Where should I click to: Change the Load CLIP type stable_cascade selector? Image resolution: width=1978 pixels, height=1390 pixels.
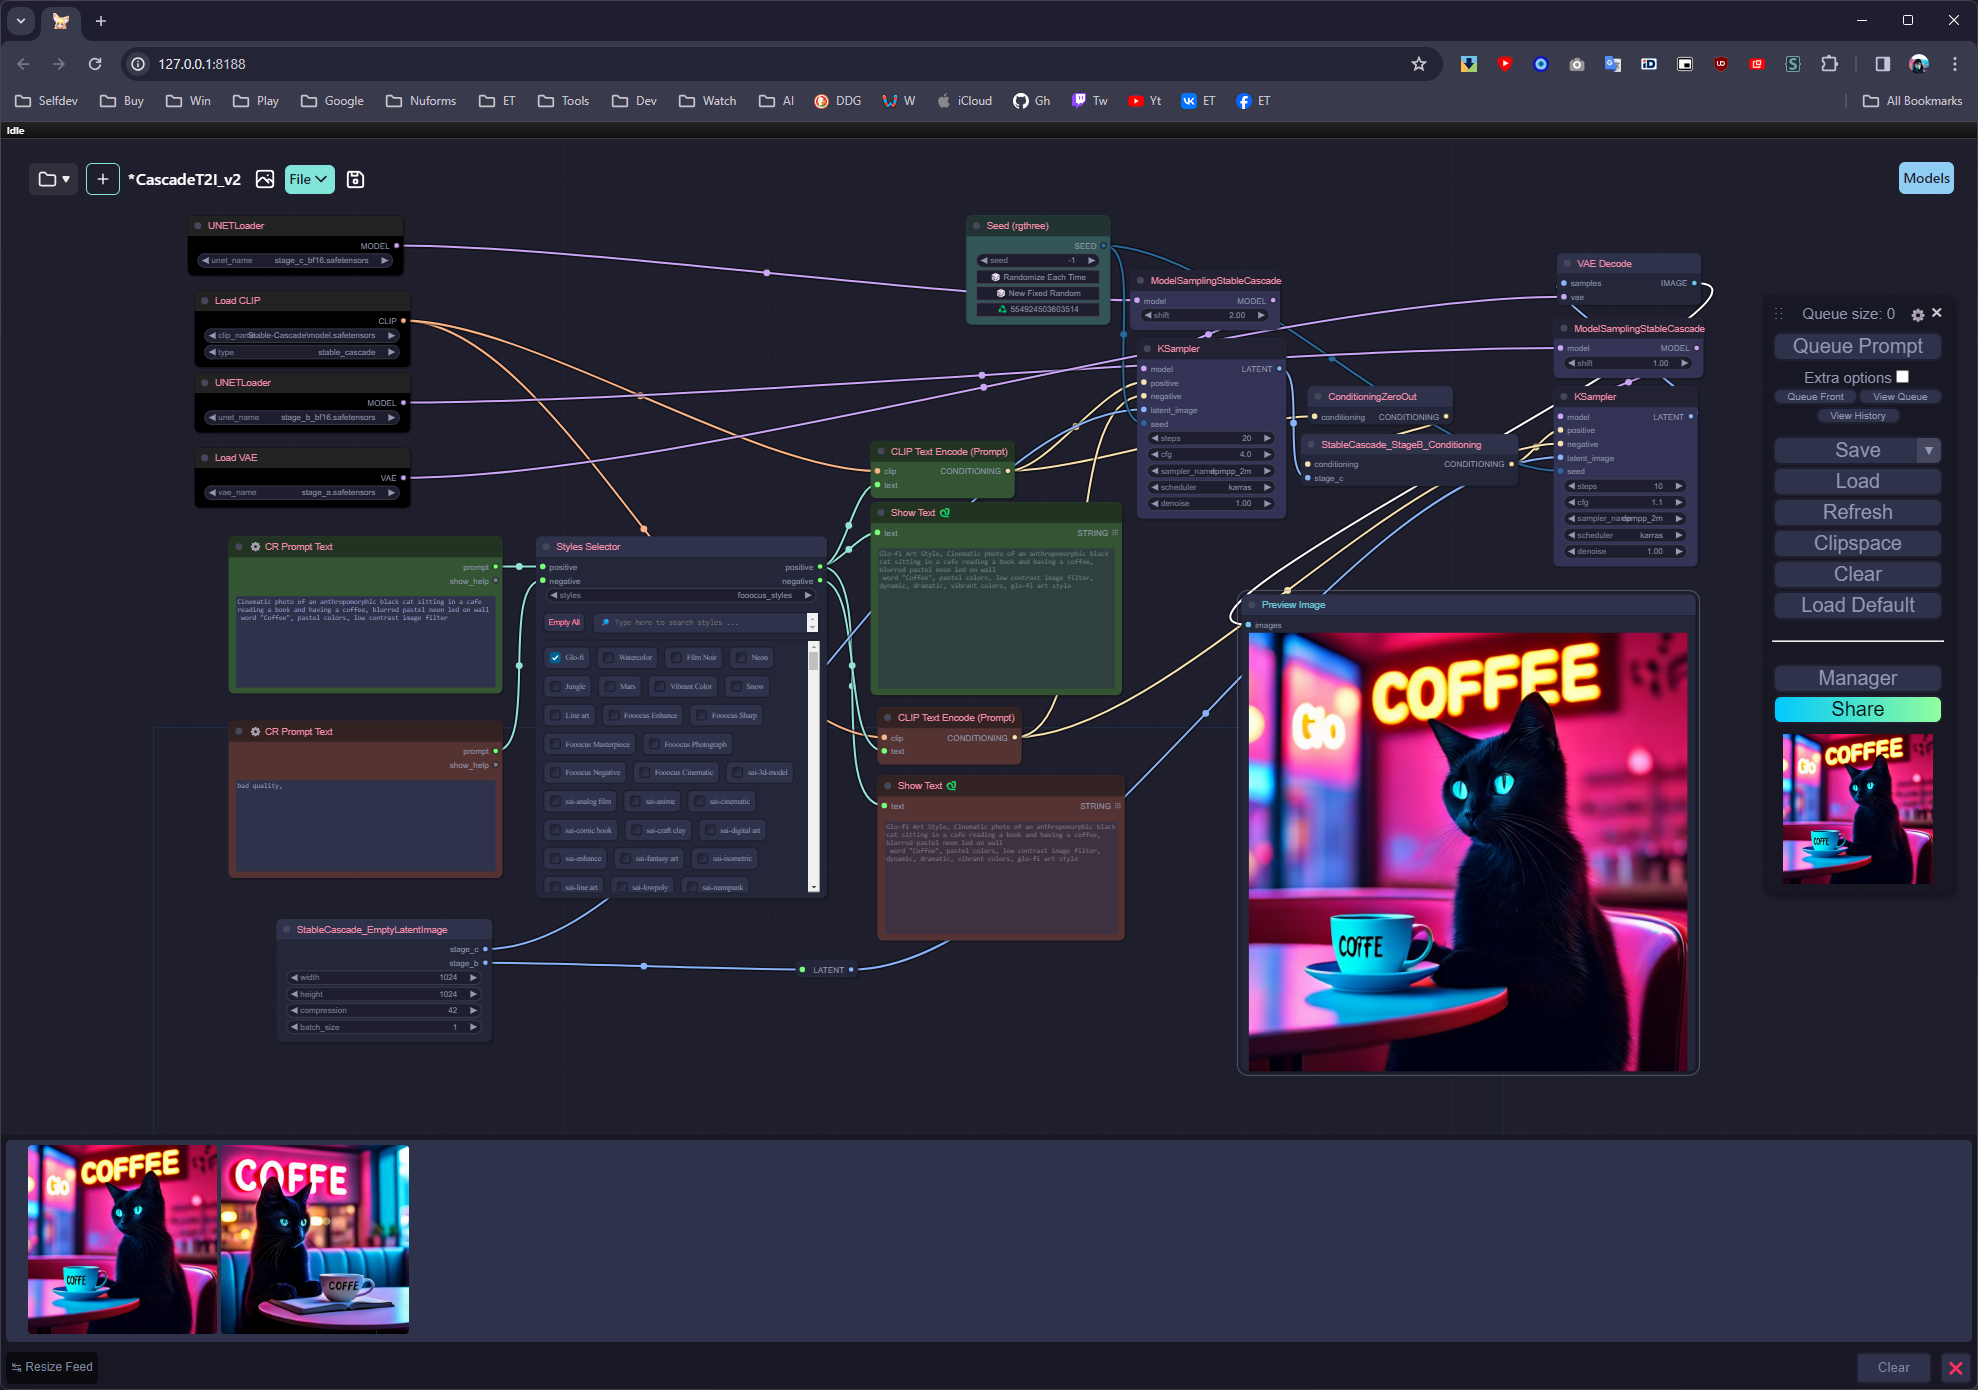tap(302, 353)
